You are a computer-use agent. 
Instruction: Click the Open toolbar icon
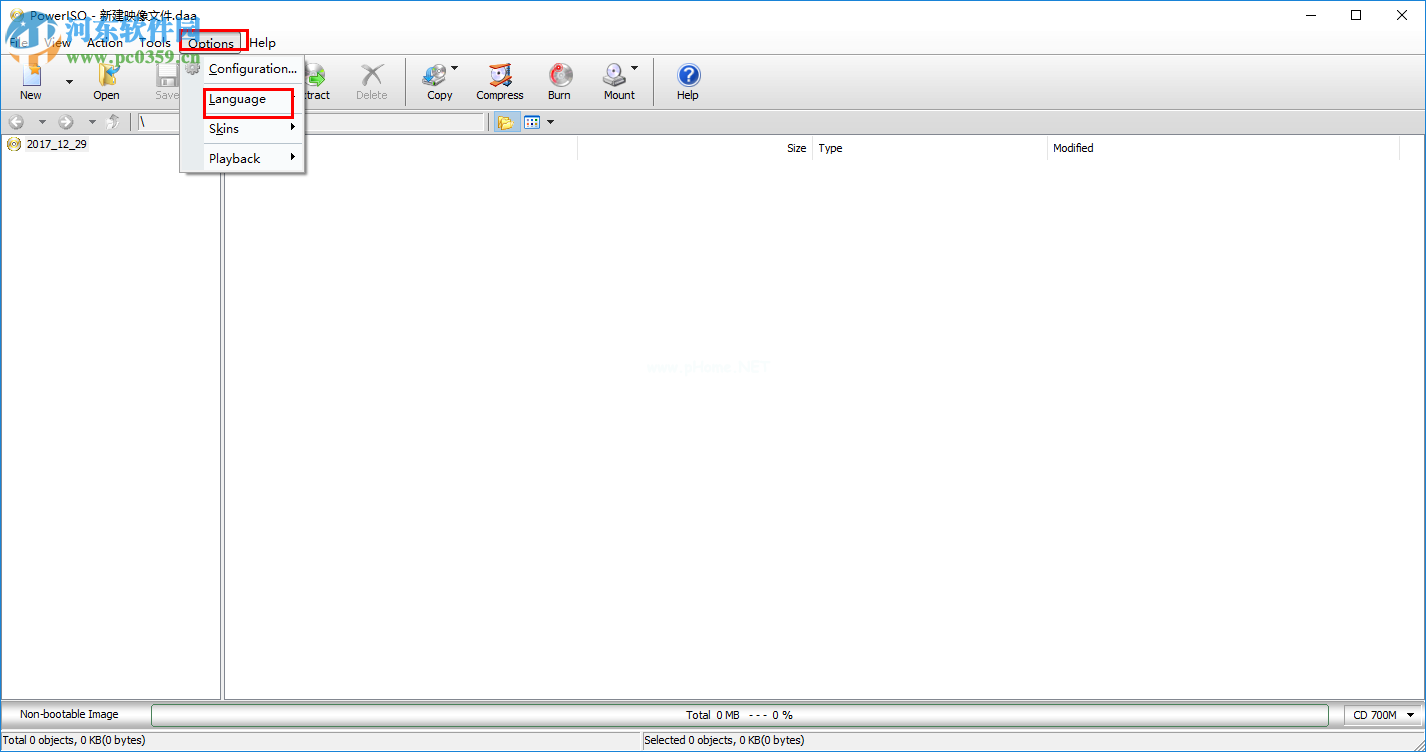(x=107, y=75)
